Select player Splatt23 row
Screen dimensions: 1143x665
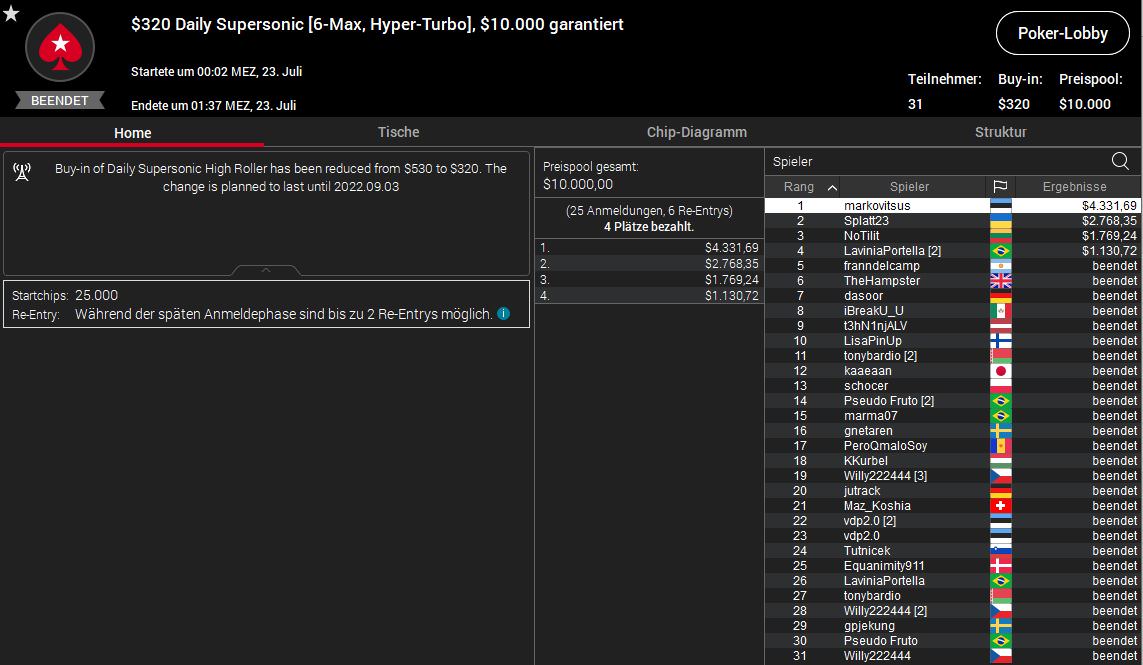click(x=866, y=221)
